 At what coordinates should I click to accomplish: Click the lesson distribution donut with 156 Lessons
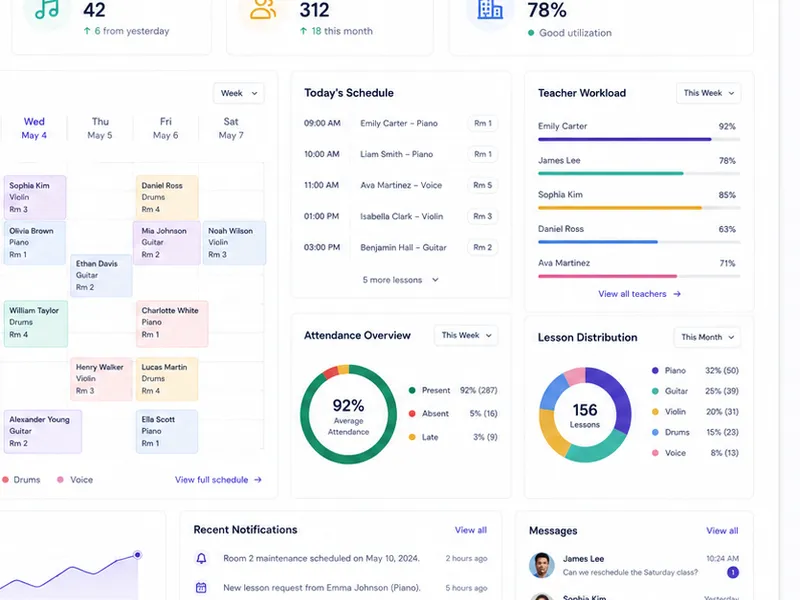pos(585,415)
